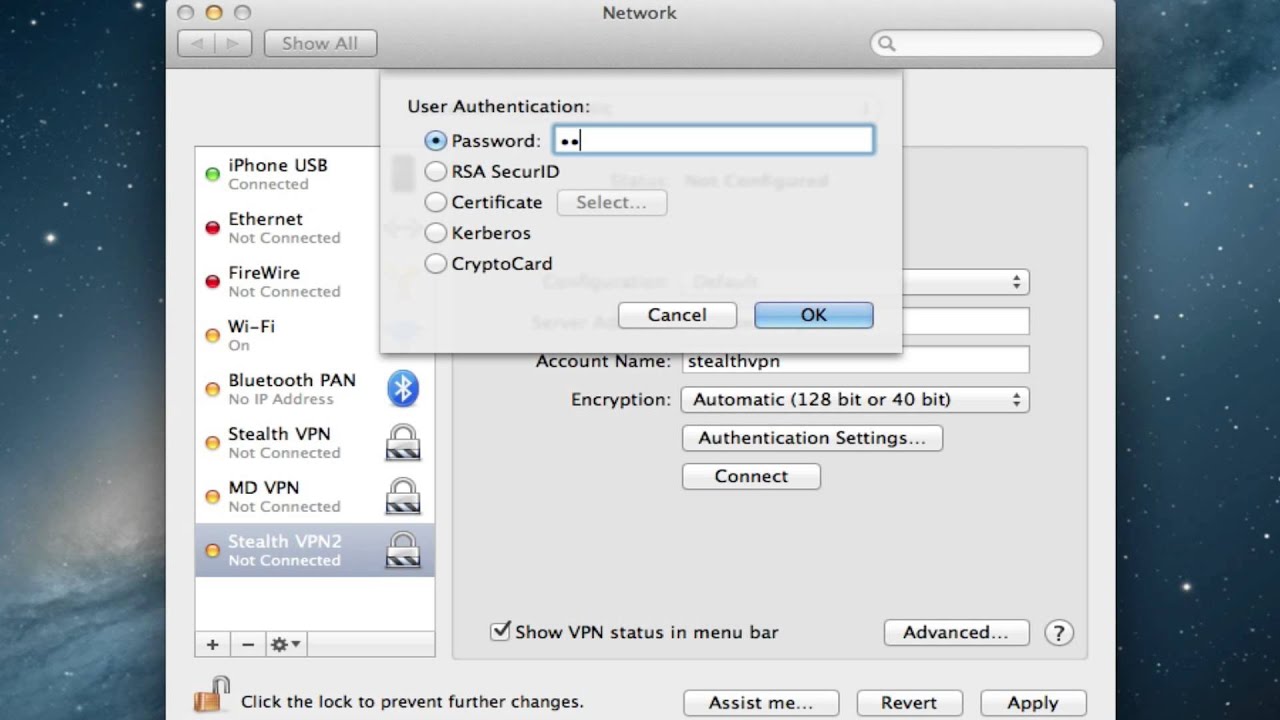Click the red status dot for FireWire
This screenshot has height=720, width=1280.
tap(212, 282)
